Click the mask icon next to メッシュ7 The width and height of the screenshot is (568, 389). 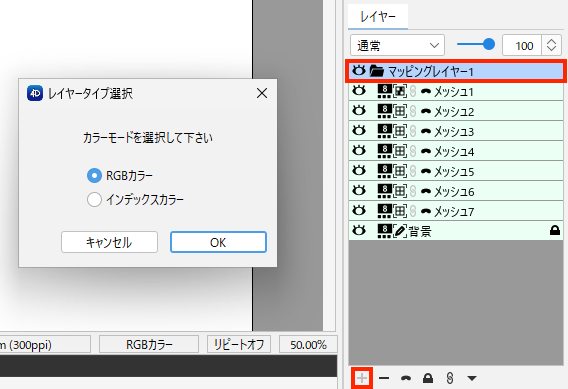pos(426,211)
